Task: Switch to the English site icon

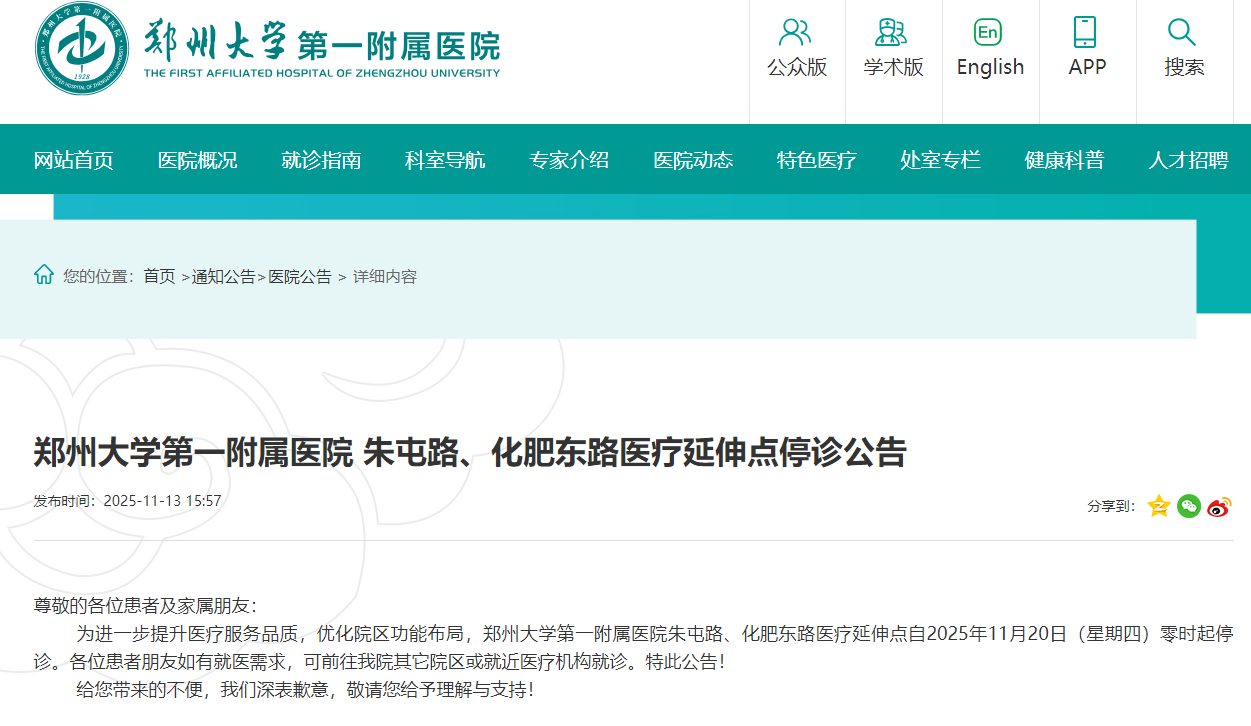Action: coord(989,33)
